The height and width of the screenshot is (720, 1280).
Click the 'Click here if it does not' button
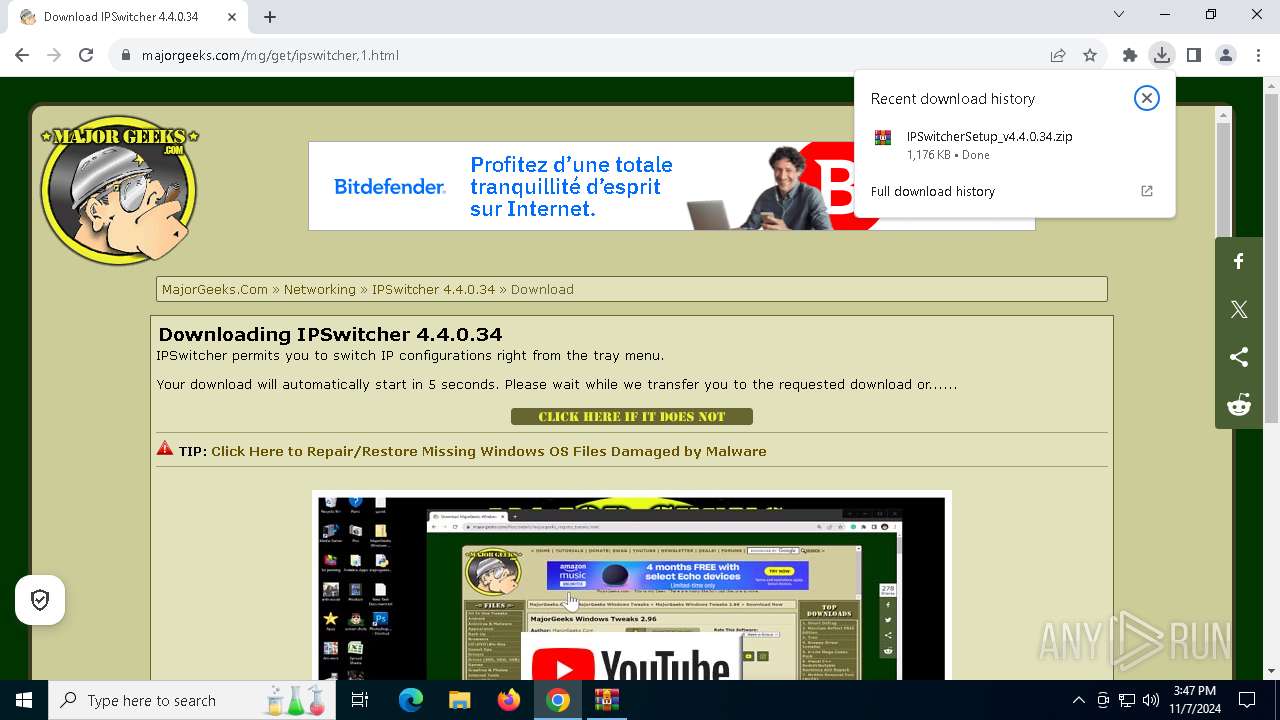[632, 417]
